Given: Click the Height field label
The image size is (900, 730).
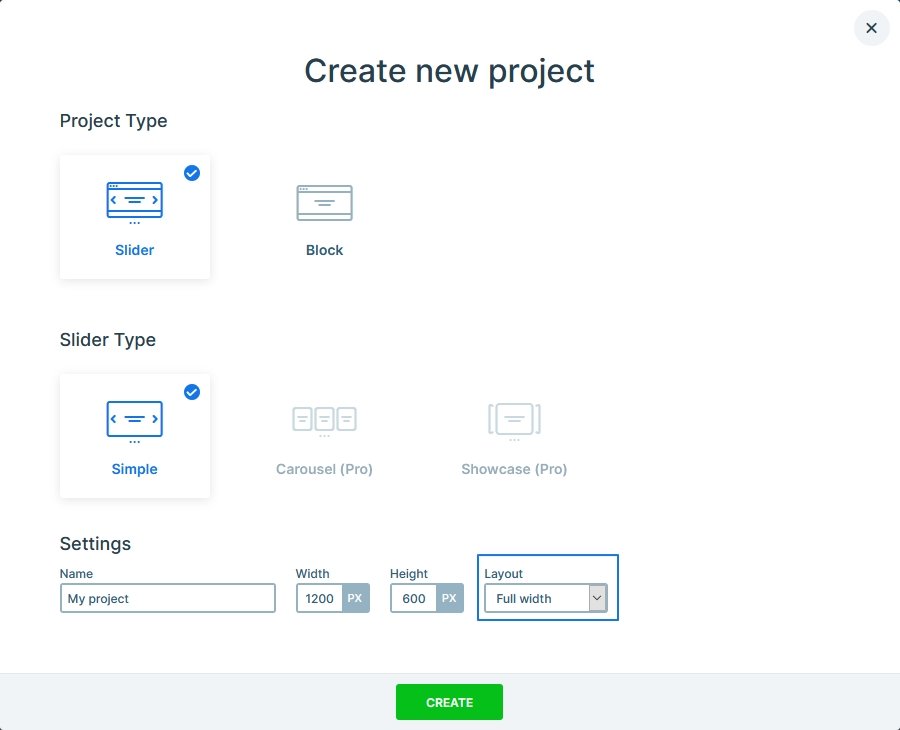Looking at the screenshot, I should point(409,574).
